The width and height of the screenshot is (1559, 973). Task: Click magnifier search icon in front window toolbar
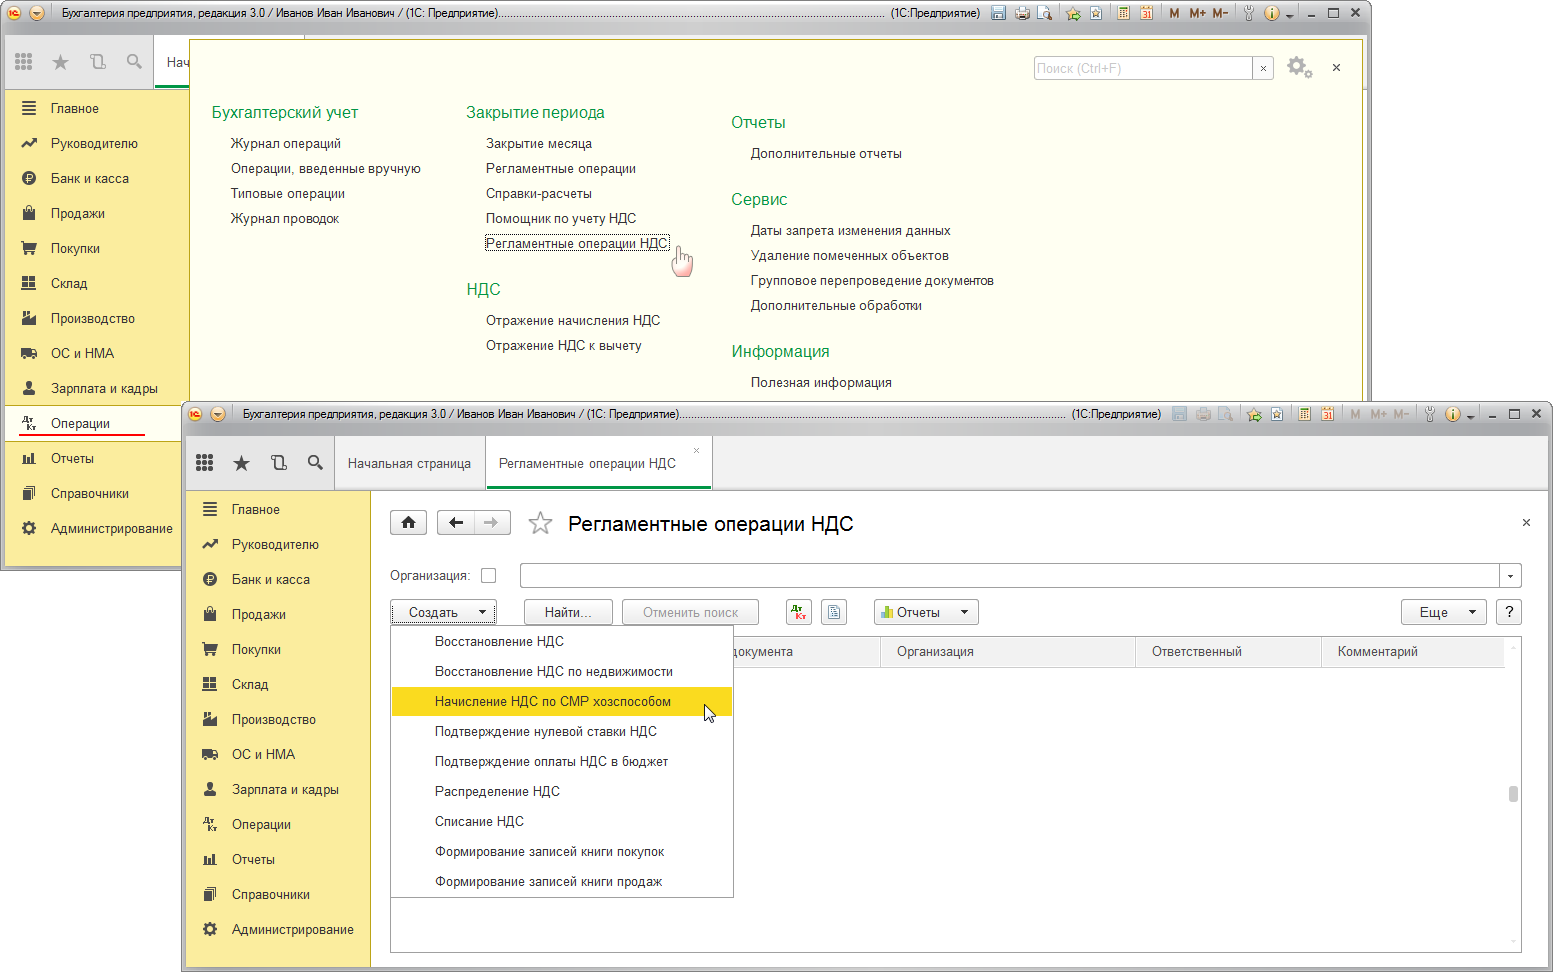tap(315, 463)
